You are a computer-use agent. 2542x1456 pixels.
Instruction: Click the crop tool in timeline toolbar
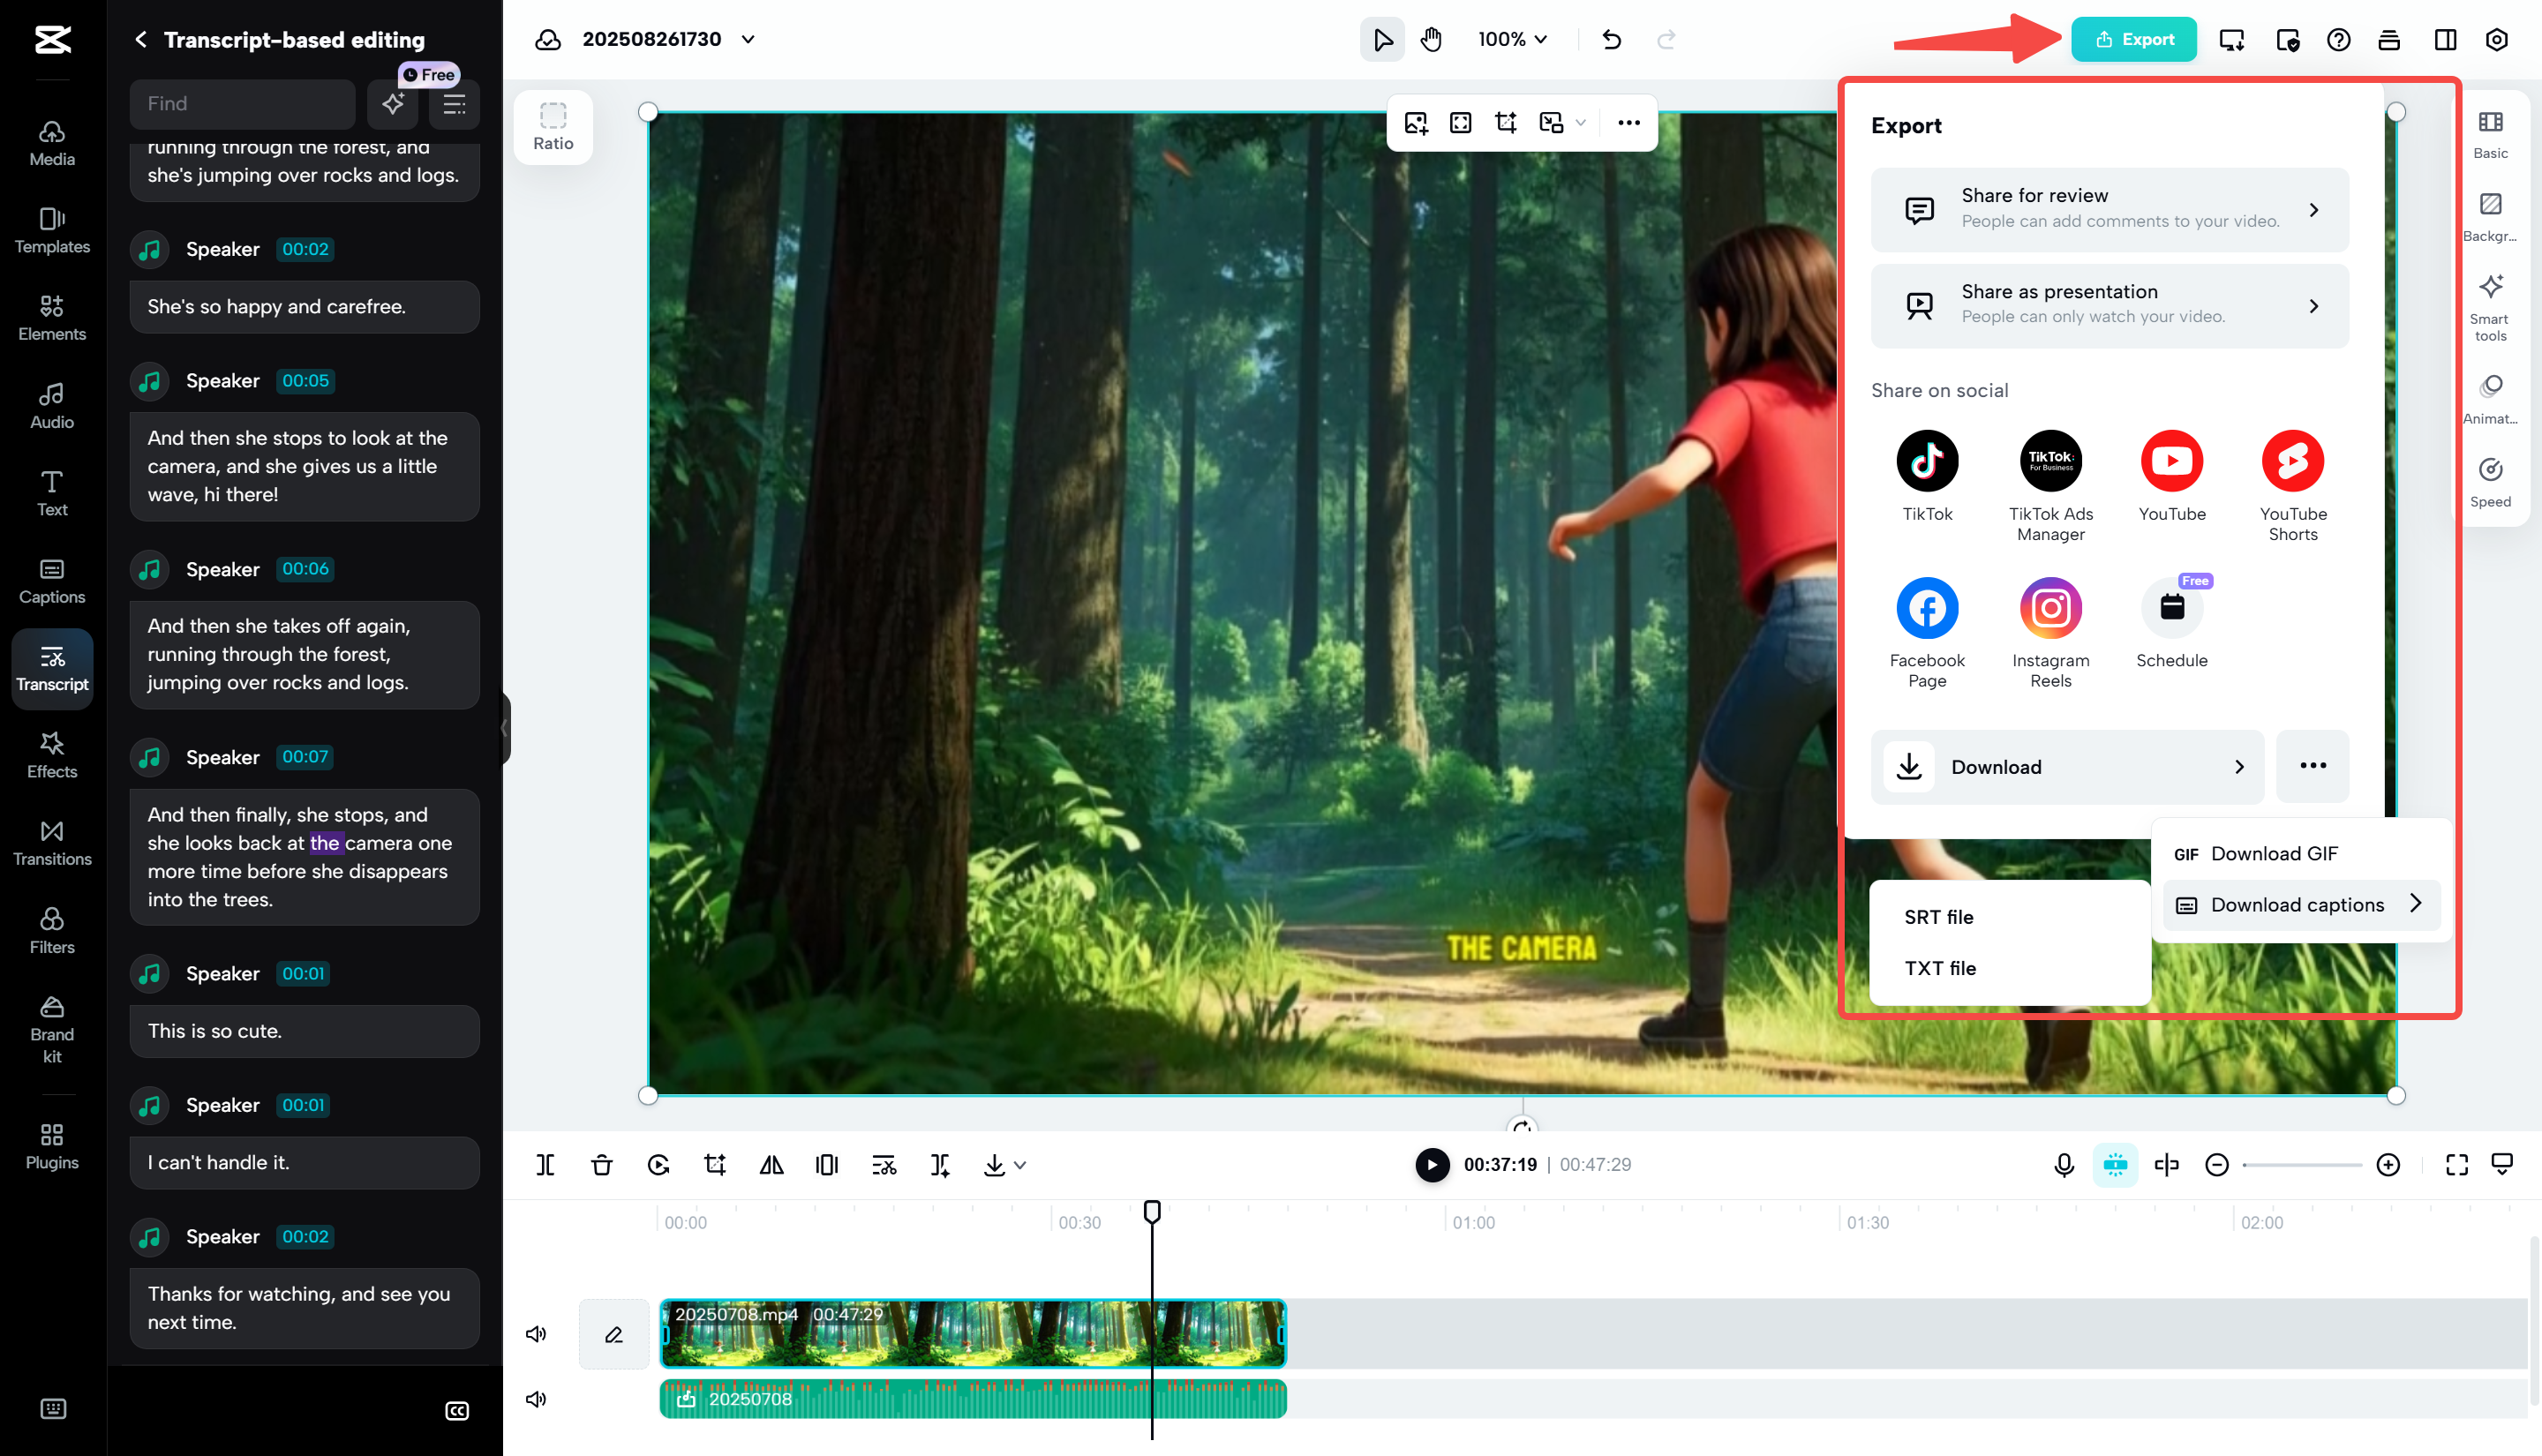pyautogui.click(x=715, y=1165)
